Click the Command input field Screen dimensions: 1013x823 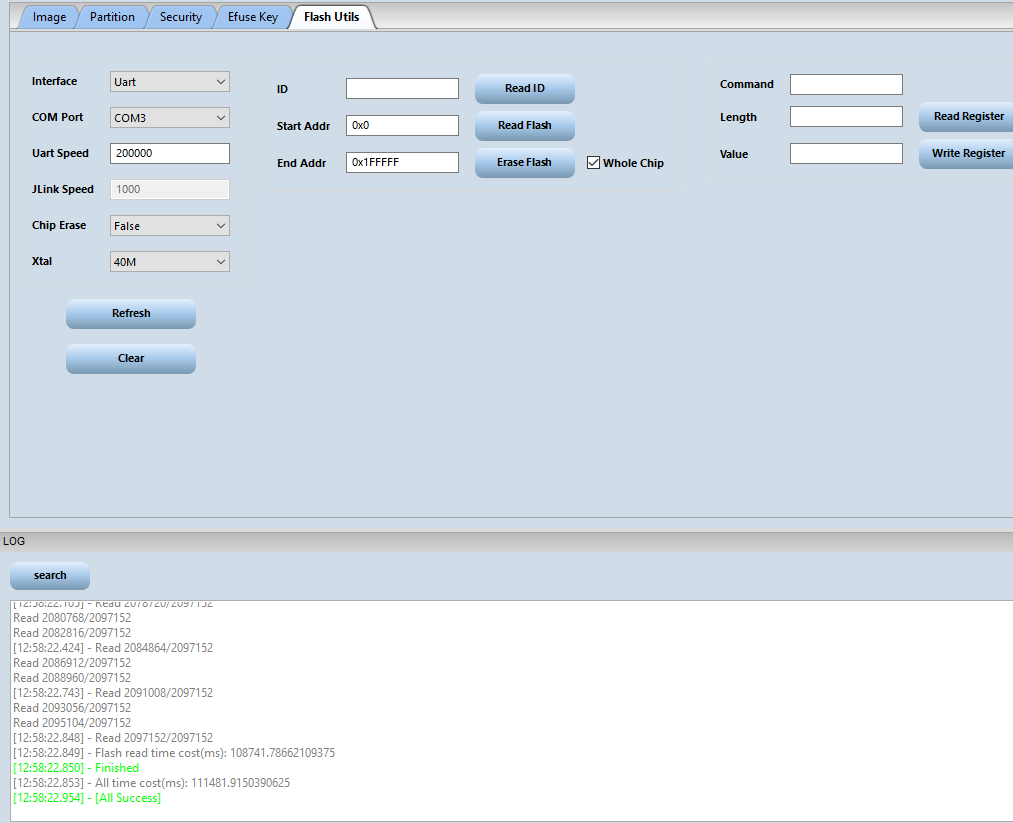point(846,85)
